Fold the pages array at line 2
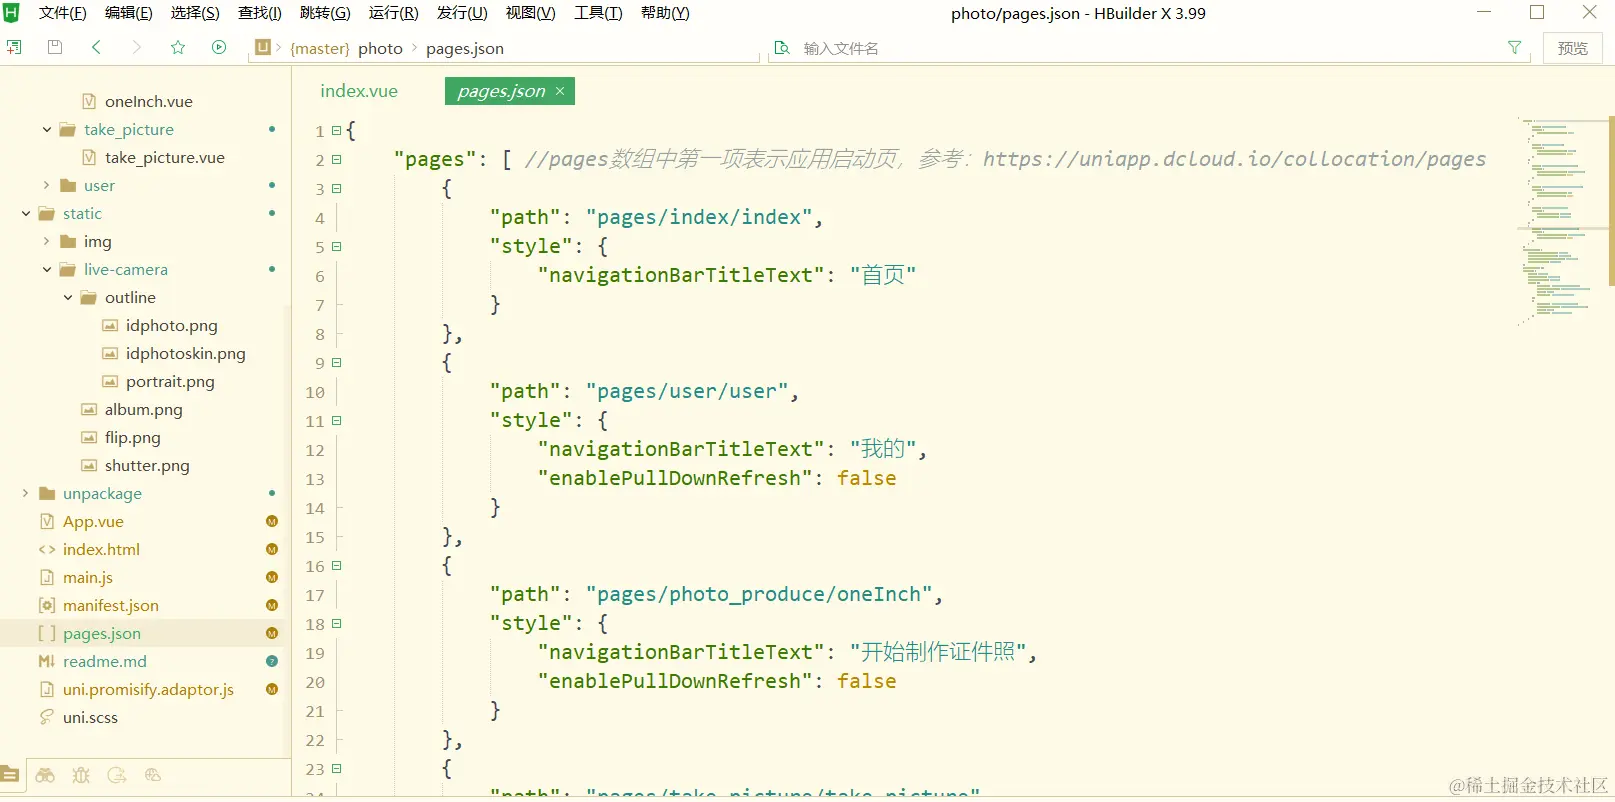The image size is (1615, 802). pyautogui.click(x=337, y=159)
